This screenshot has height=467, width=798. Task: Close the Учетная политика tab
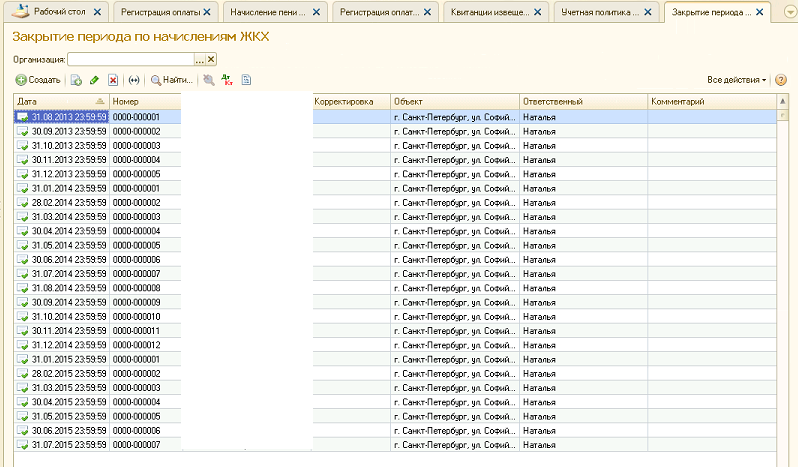647,12
